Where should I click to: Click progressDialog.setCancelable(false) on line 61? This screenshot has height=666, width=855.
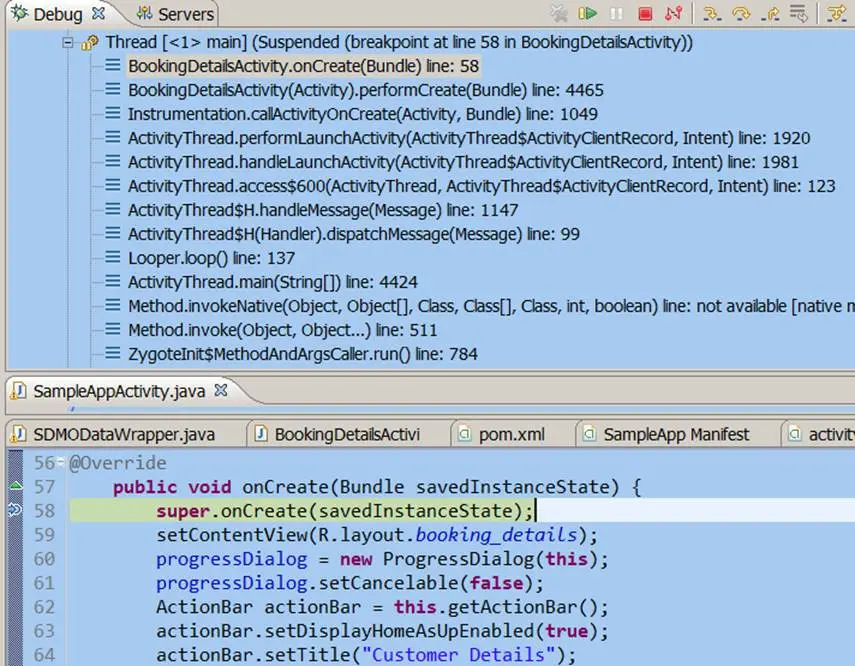(350, 583)
